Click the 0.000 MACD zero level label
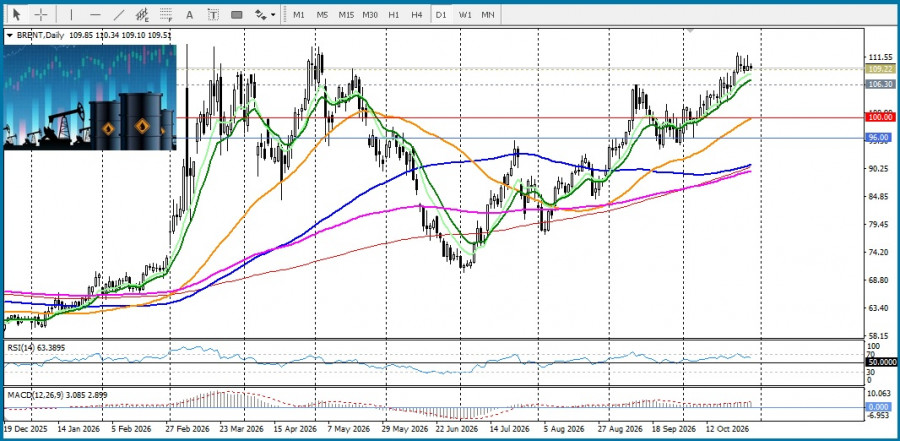 tap(880, 407)
